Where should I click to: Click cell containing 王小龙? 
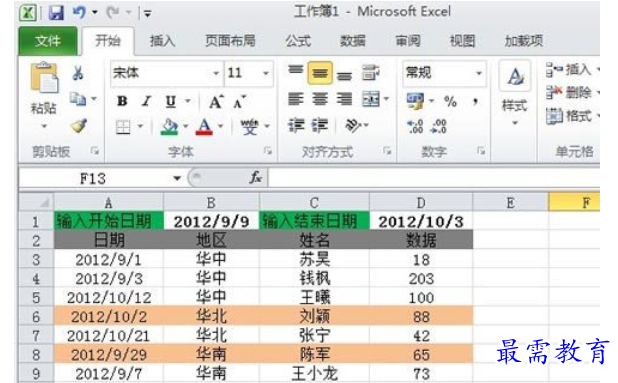(315, 373)
